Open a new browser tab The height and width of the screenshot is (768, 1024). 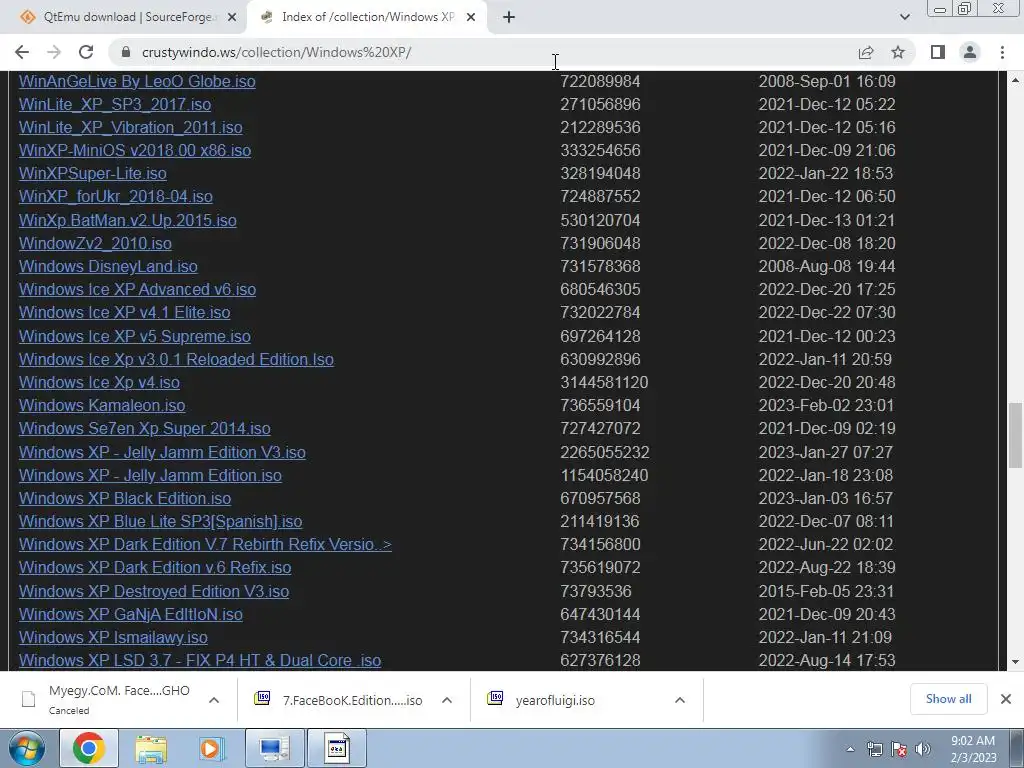tap(509, 18)
